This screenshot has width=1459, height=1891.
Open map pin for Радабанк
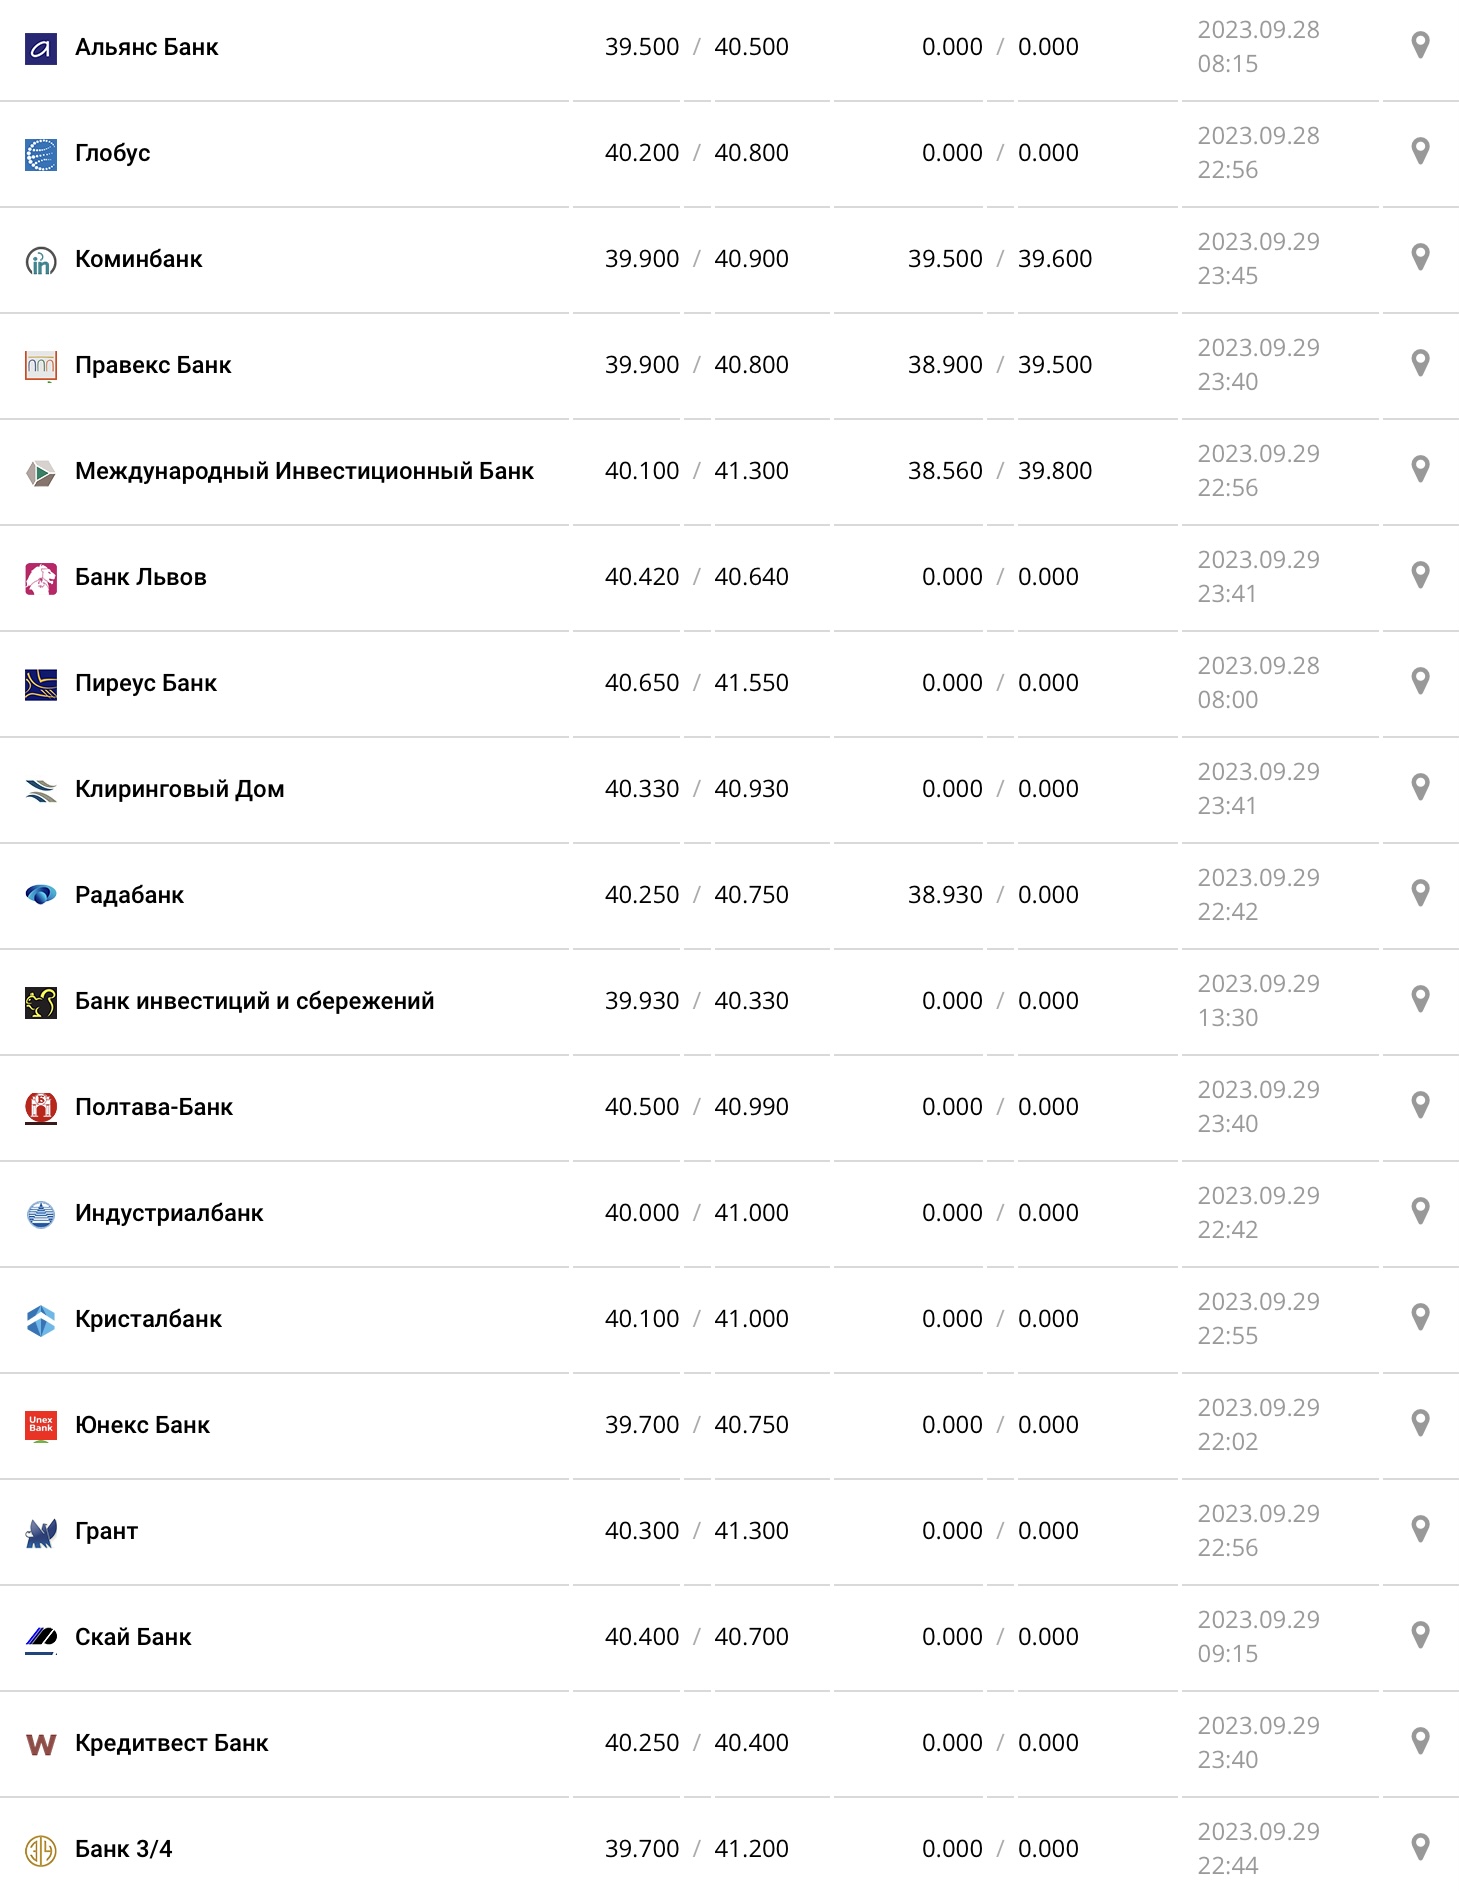1419,894
